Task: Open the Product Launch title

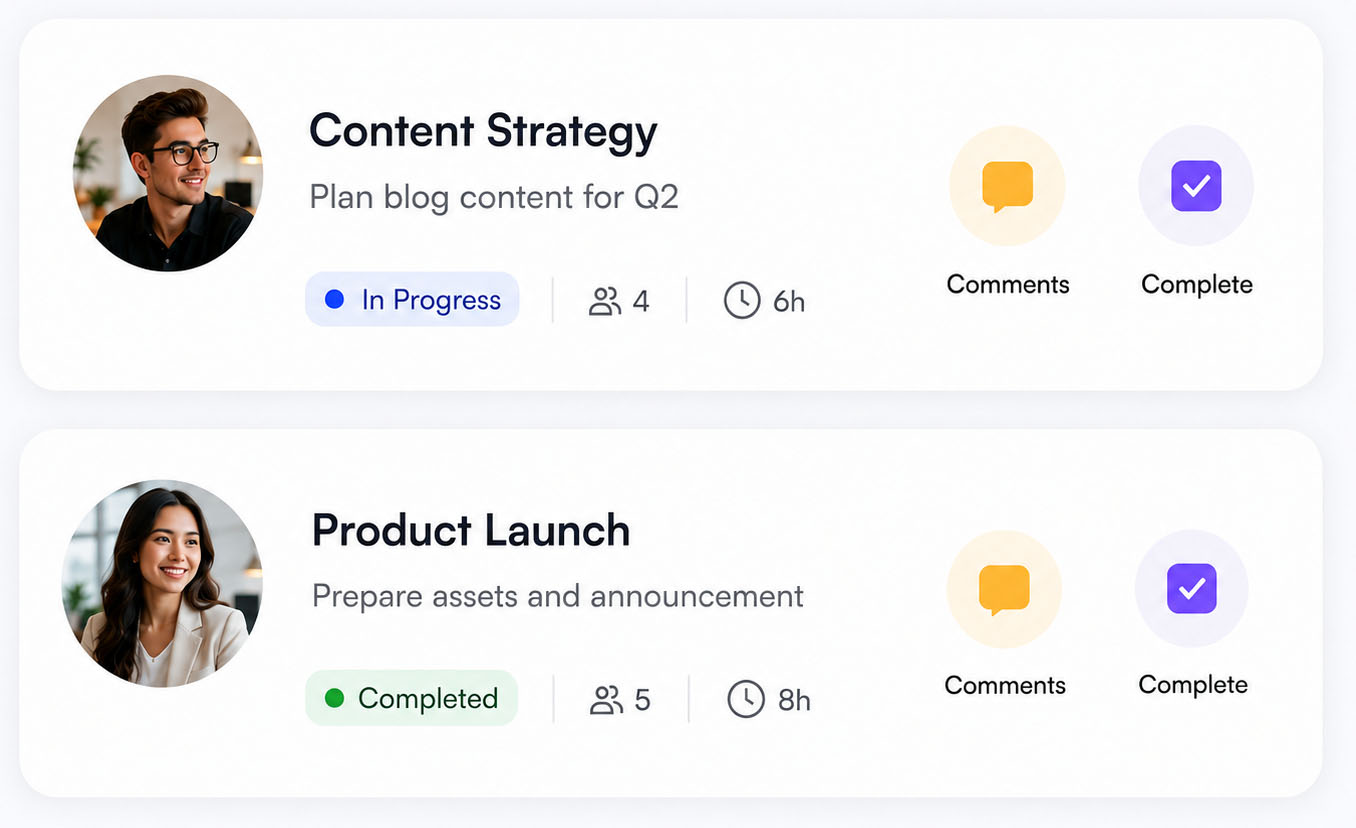Action: (x=471, y=530)
